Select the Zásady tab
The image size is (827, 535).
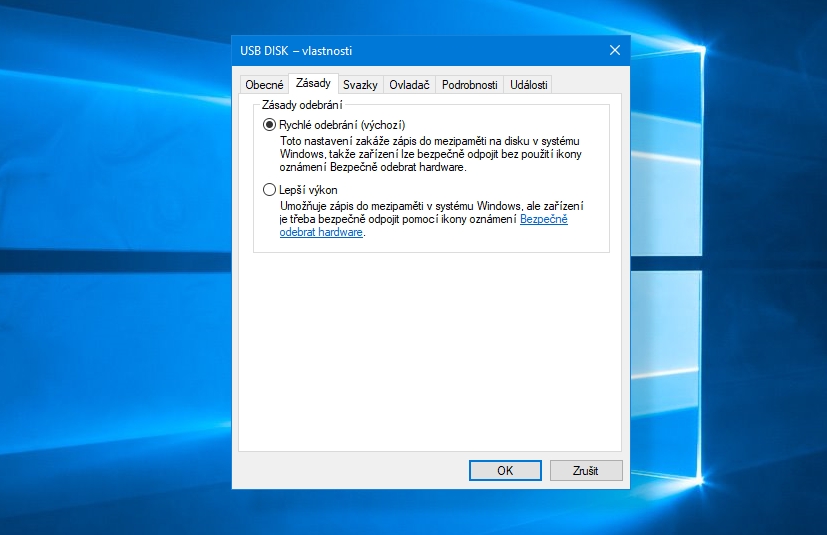click(x=312, y=84)
